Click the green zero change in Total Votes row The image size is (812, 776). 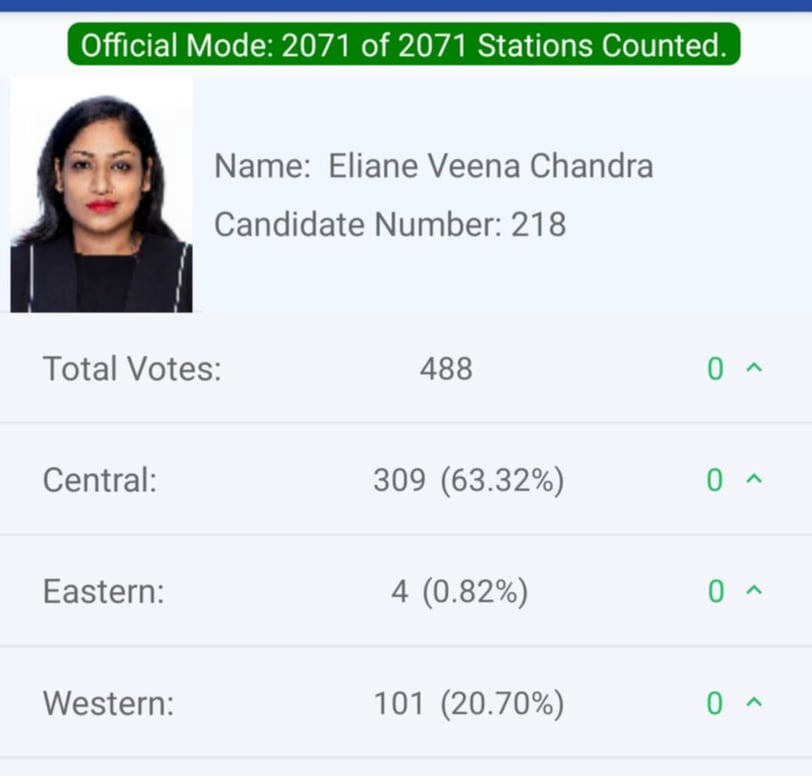[716, 369]
